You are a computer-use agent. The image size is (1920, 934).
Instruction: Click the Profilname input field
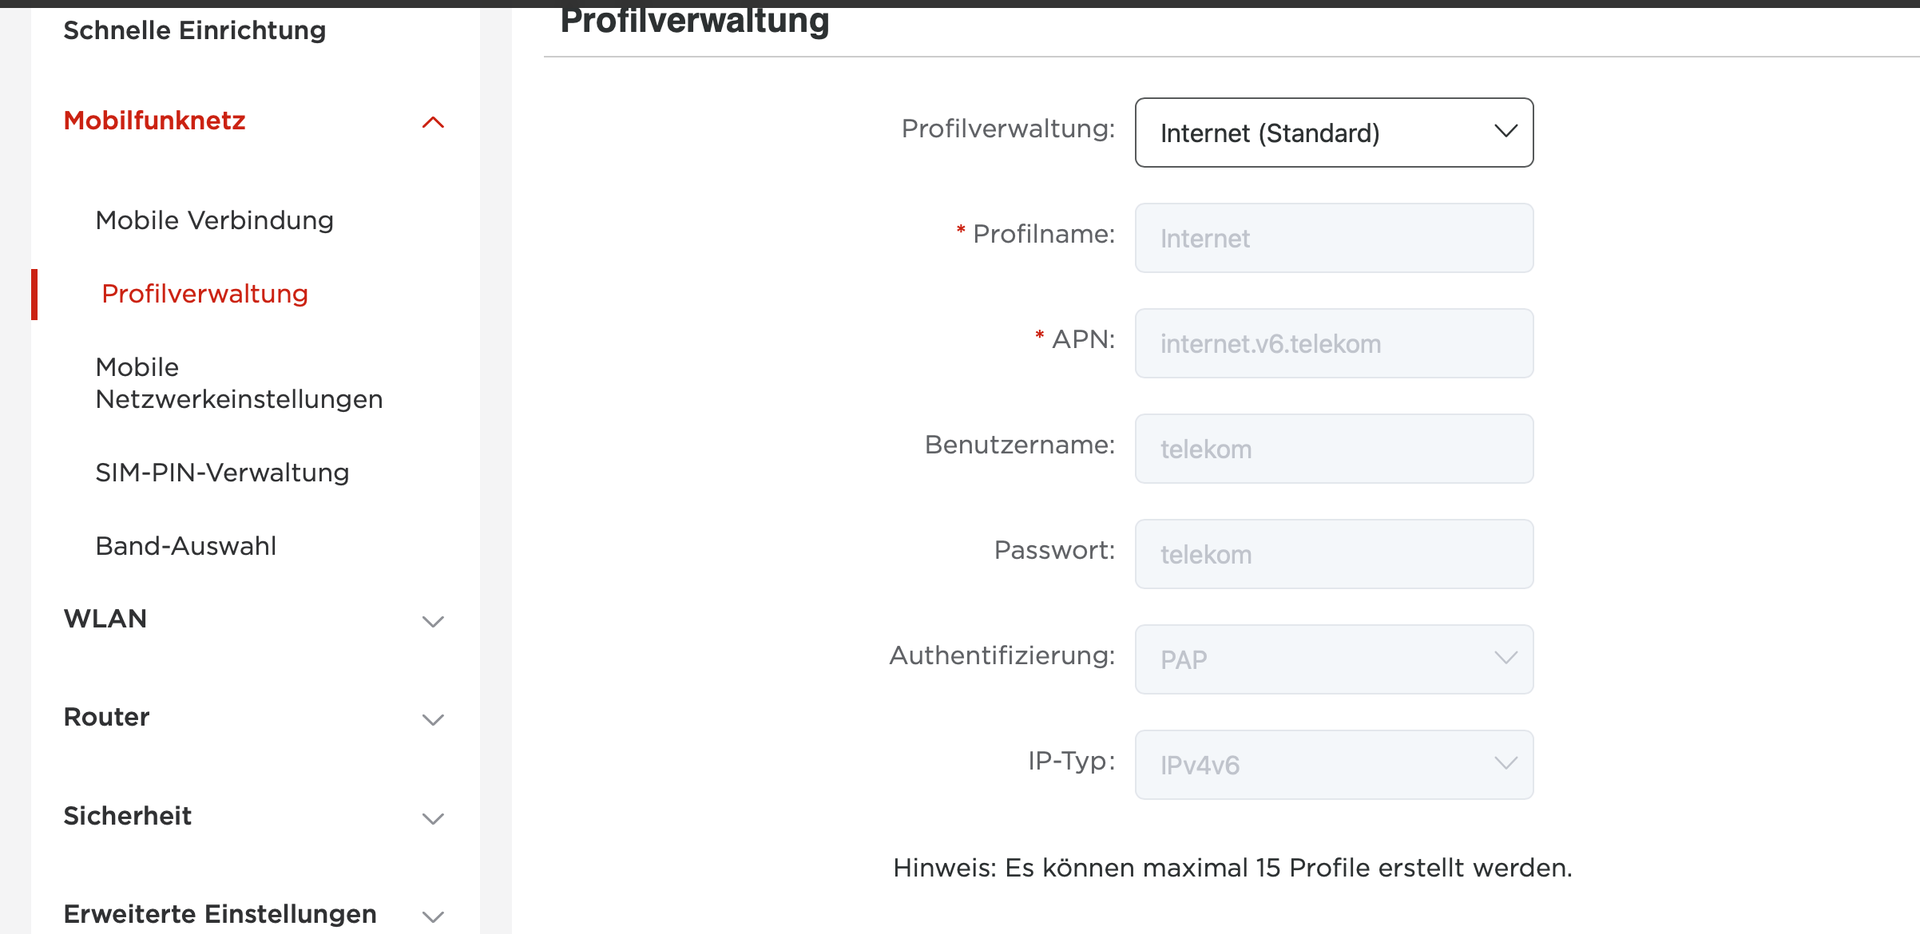1334,238
